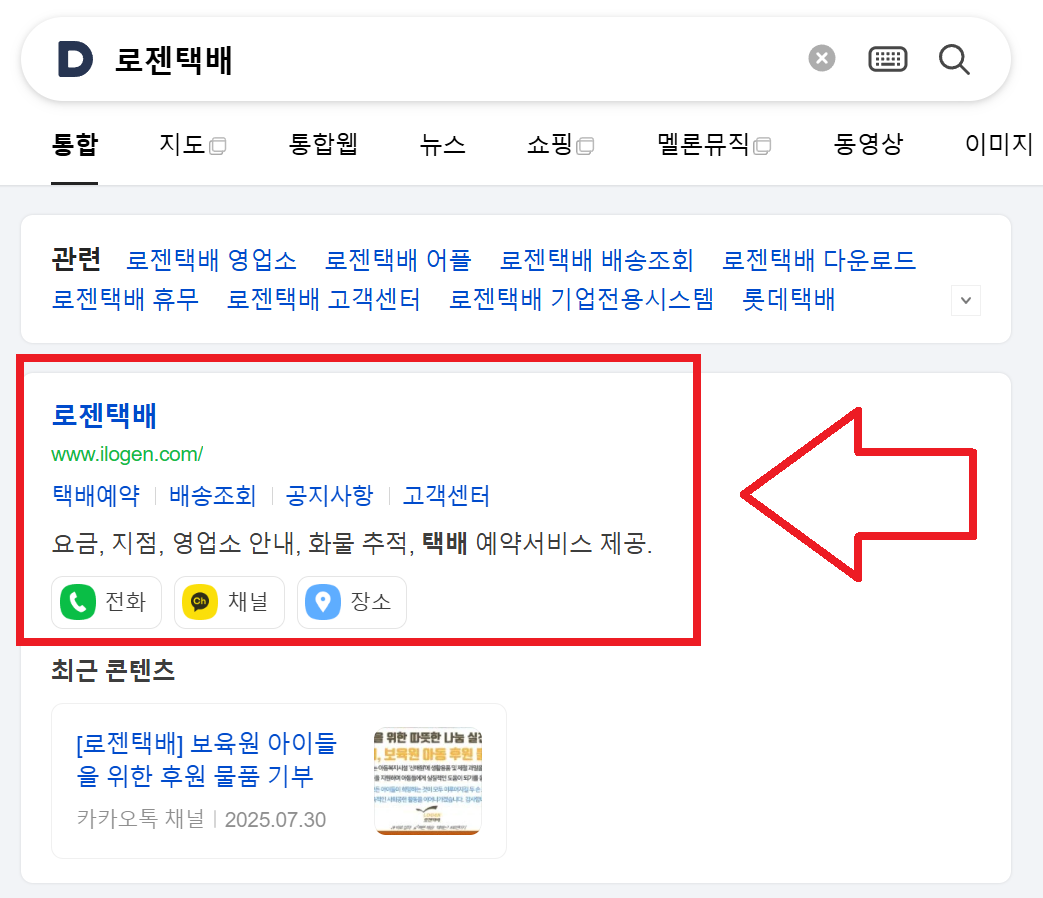The width and height of the screenshot is (1043, 898).
Task: Open the 로젠택배 고객센터 related search
Action: [x=325, y=299]
